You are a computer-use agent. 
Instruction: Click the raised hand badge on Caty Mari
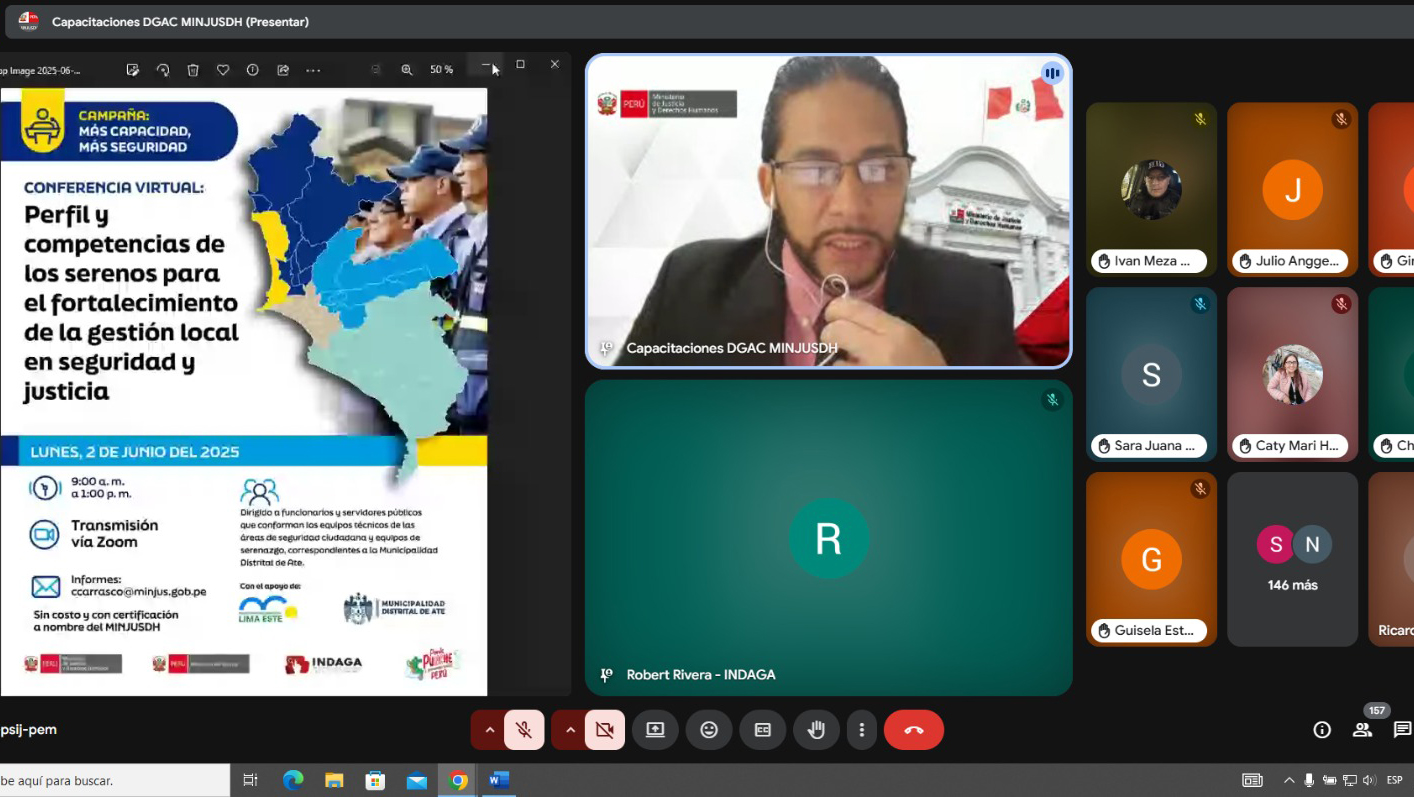click(1245, 446)
